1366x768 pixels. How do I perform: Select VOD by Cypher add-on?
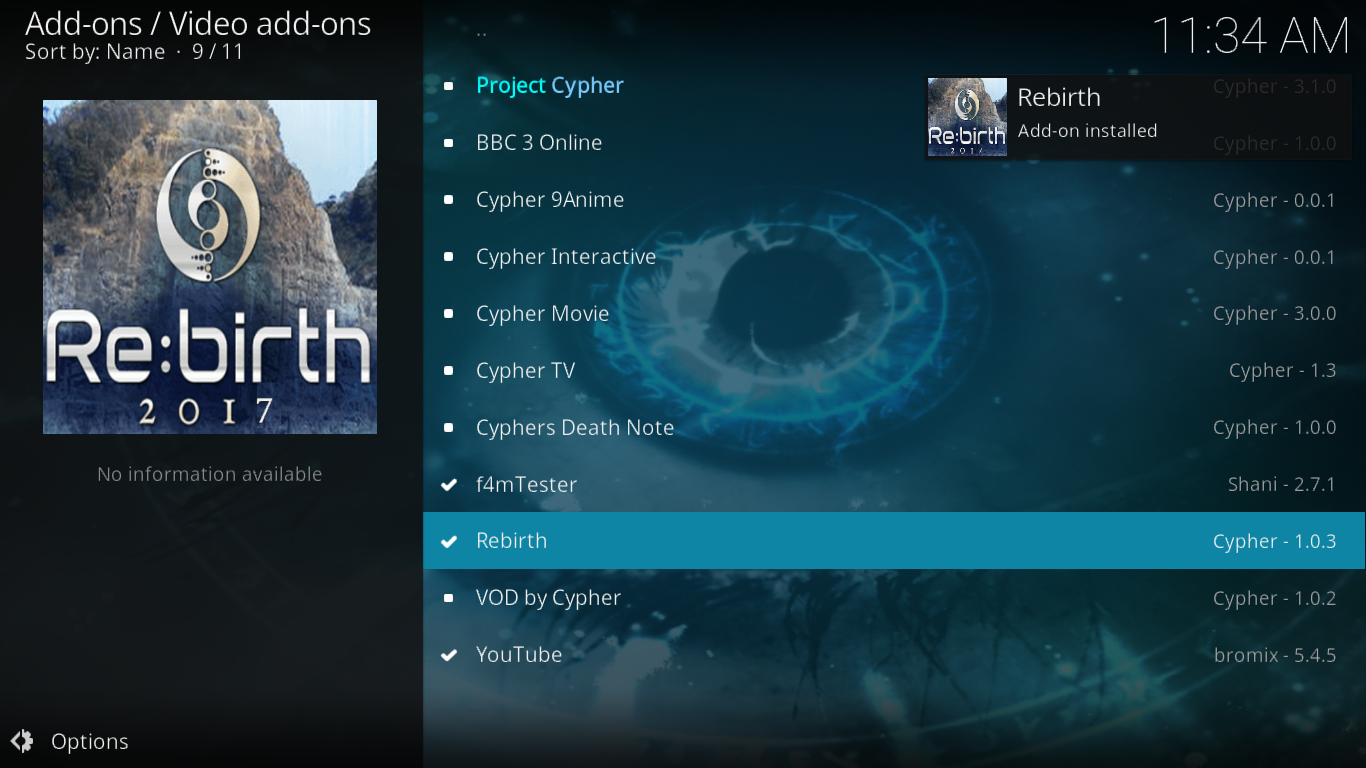click(x=894, y=598)
